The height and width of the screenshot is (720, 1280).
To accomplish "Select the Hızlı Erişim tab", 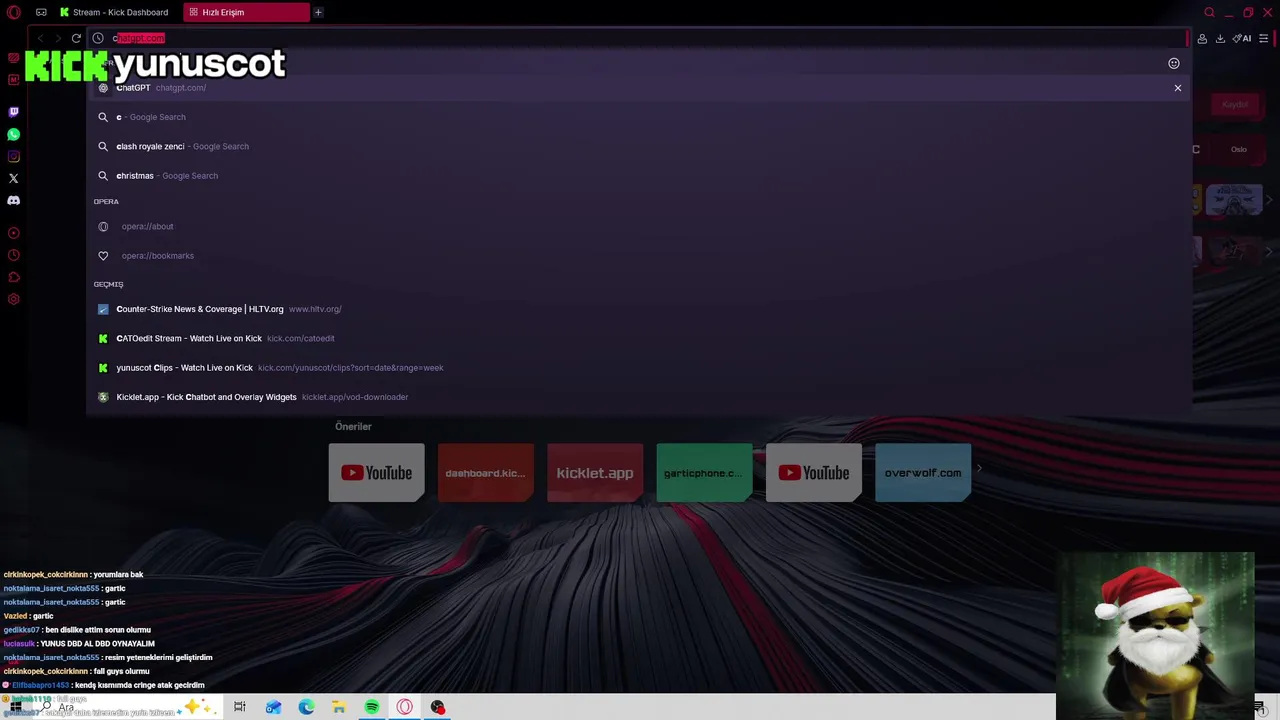I will click(x=246, y=12).
